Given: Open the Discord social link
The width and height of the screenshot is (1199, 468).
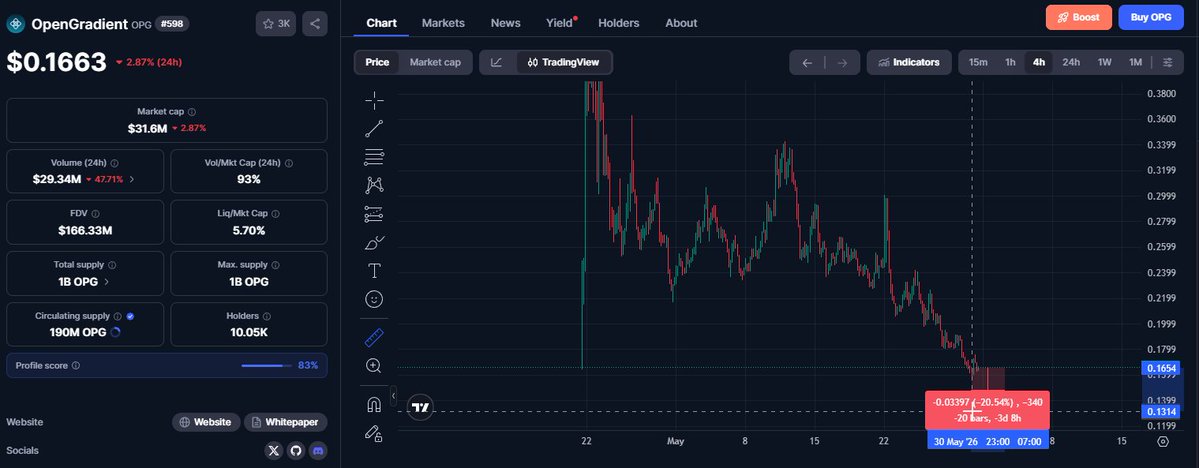Looking at the screenshot, I should click(x=318, y=450).
